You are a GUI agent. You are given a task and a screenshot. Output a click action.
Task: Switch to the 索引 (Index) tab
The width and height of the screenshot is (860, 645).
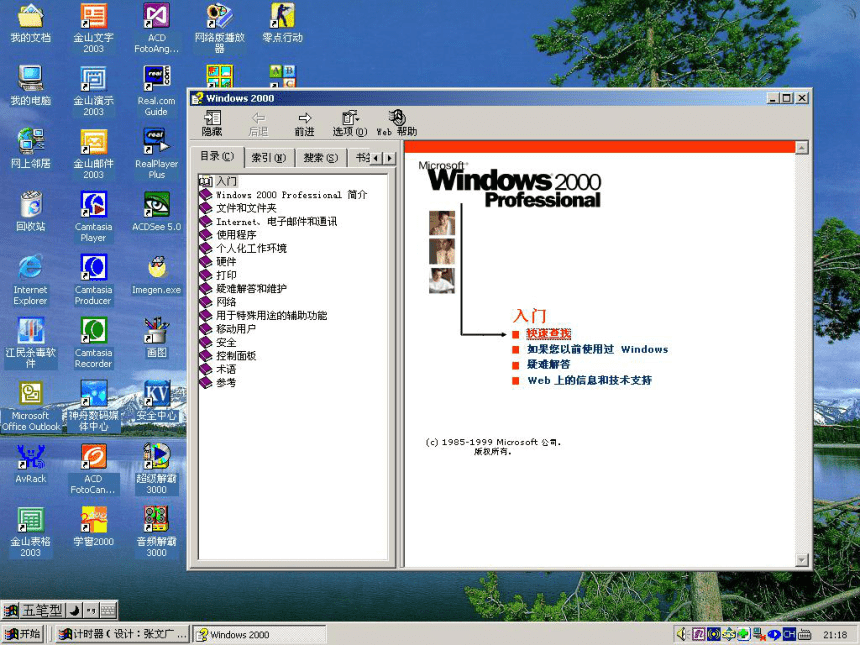click(x=269, y=158)
